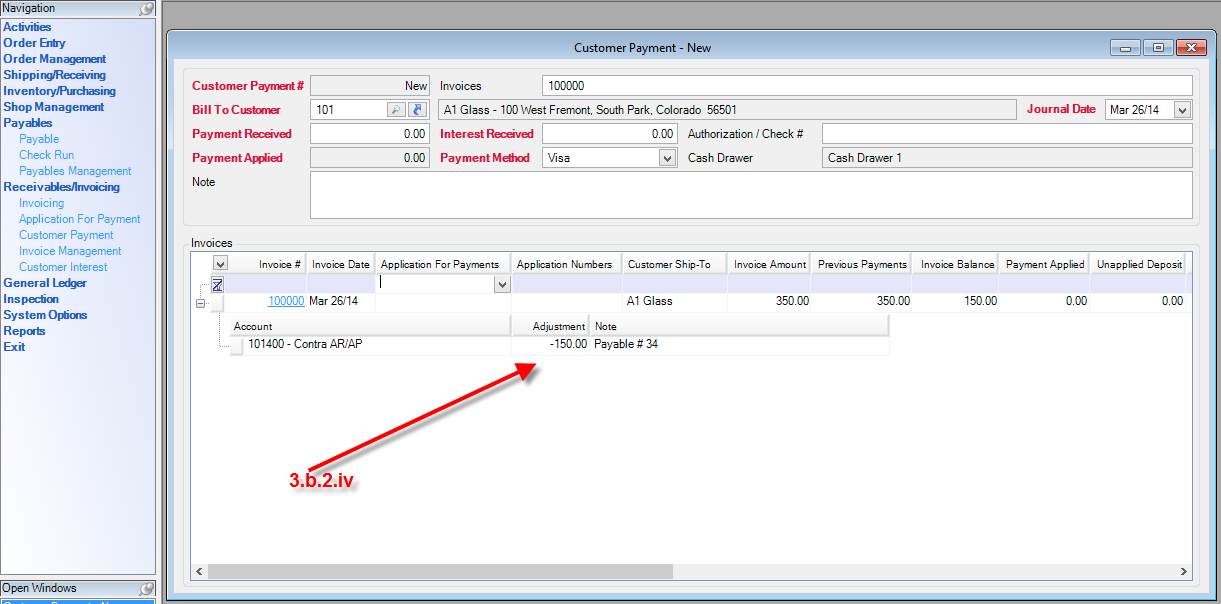This screenshot has width=1221, height=604.
Task: Click the row selector for account 101400
Action: pyautogui.click(x=237, y=346)
